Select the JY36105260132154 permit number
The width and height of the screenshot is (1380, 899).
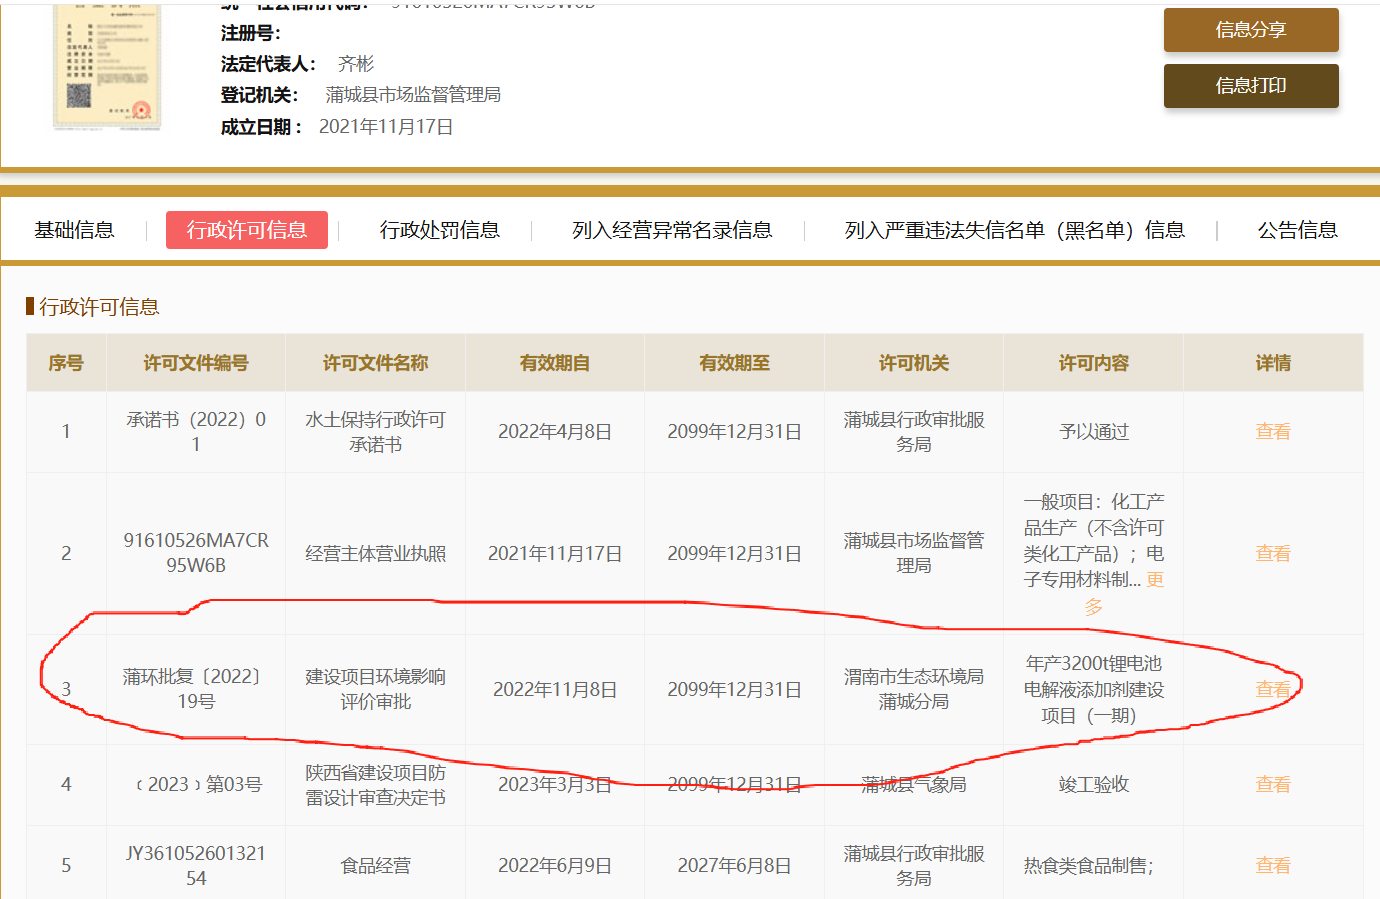196,865
